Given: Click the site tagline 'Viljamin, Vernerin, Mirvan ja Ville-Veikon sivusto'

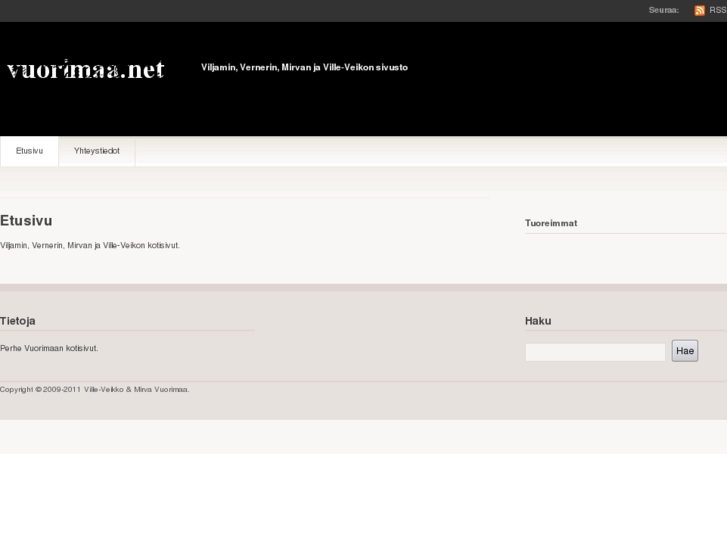Looking at the screenshot, I should (x=305, y=67).
